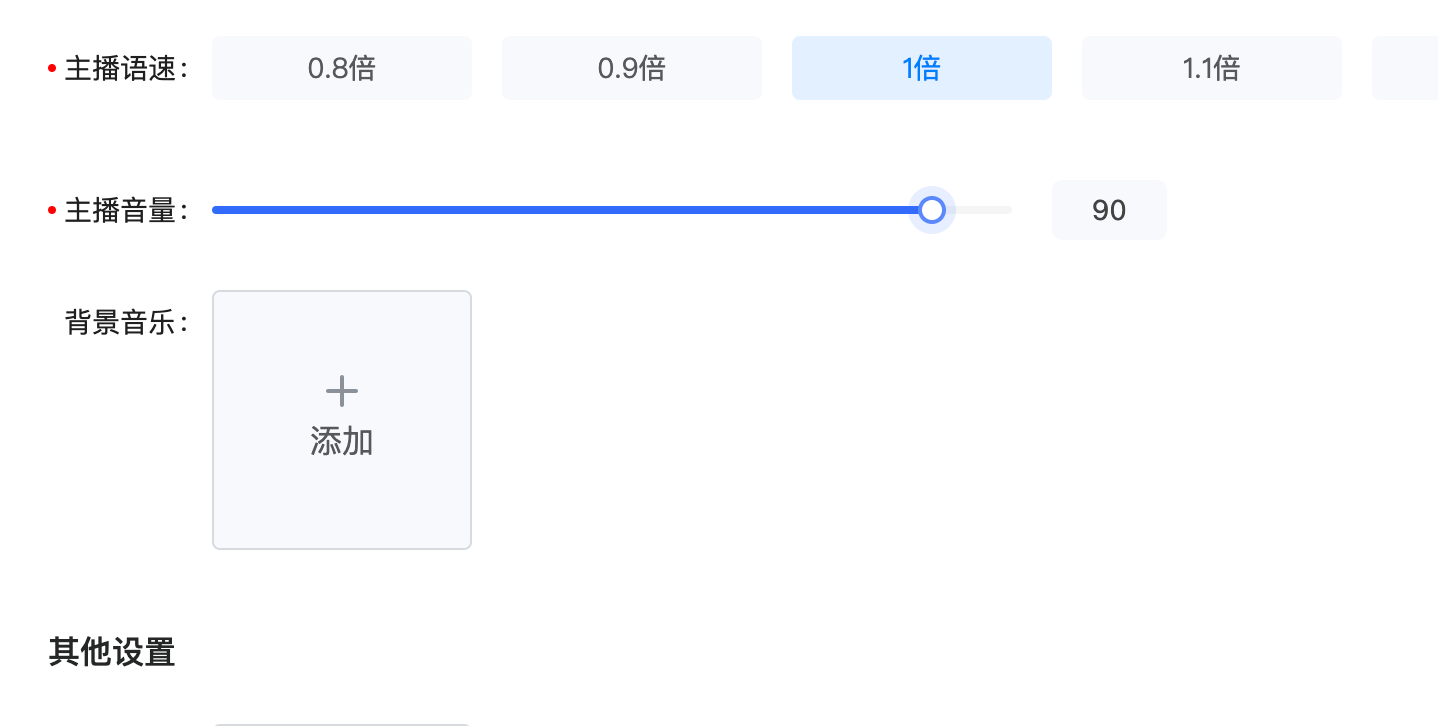Click the 背景音乐 field label
The image size is (1438, 726).
click(120, 323)
